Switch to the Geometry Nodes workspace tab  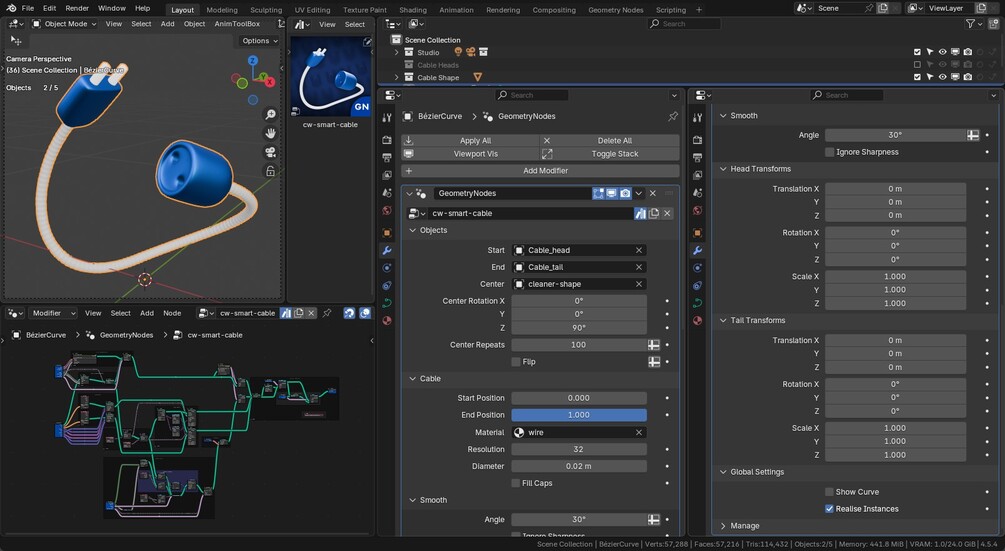tap(615, 10)
